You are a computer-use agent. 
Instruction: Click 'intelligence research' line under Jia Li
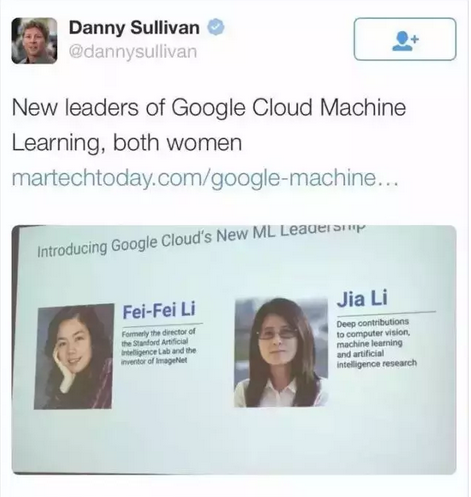click(x=377, y=363)
